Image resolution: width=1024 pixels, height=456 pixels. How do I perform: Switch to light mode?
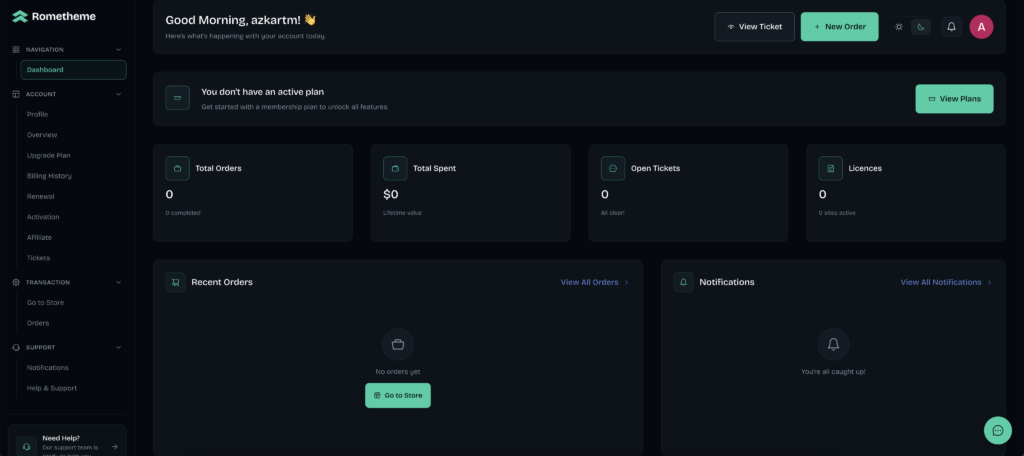[x=899, y=27]
